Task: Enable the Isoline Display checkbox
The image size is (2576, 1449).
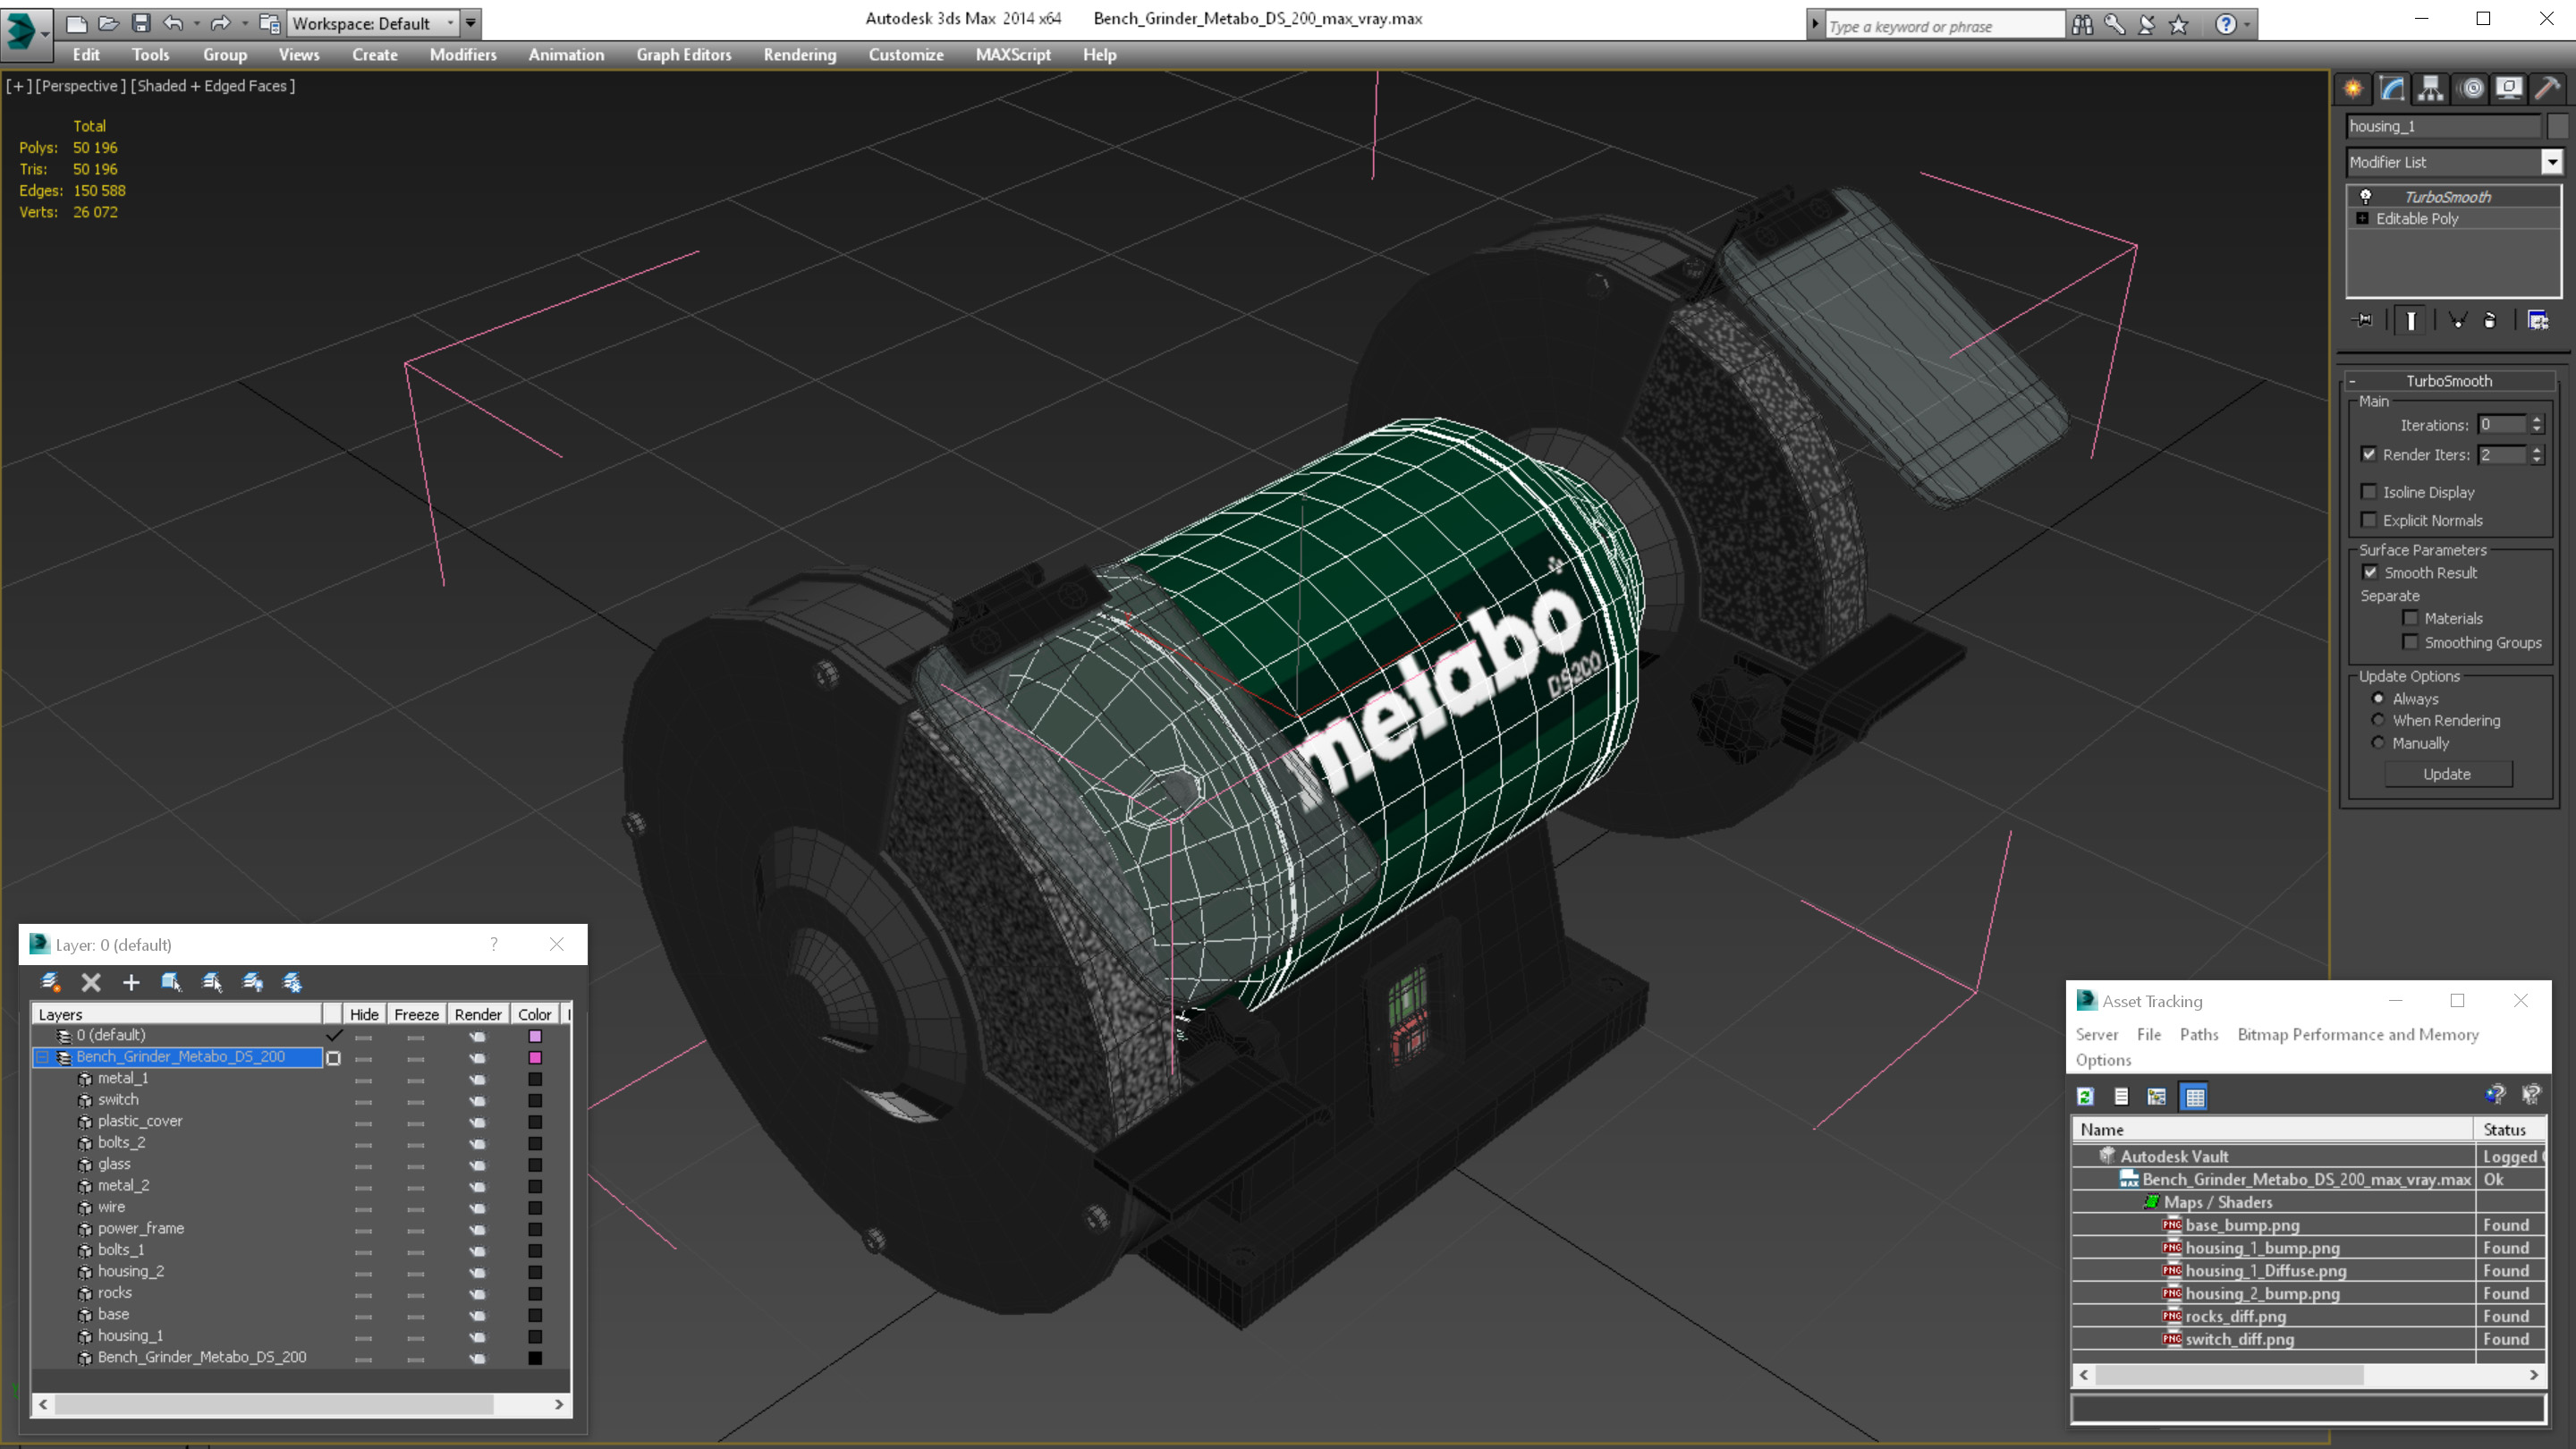Action: 2369,492
